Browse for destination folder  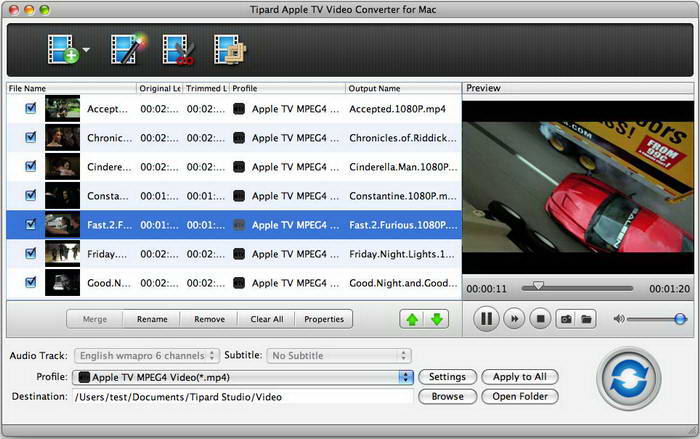coord(447,397)
